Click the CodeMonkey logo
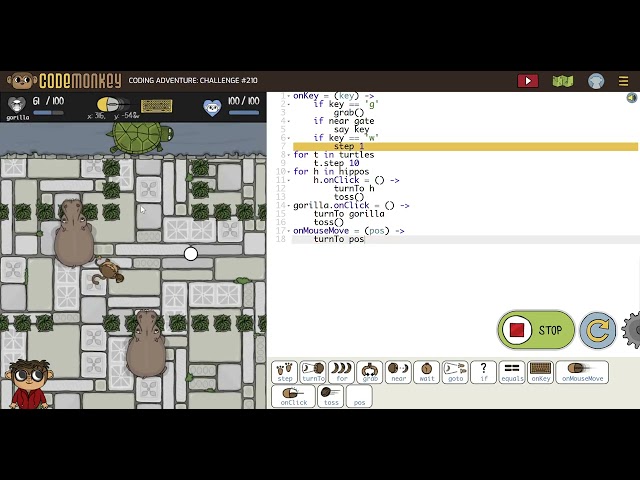This screenshot has height=480, width=640. tap(64, 81)
